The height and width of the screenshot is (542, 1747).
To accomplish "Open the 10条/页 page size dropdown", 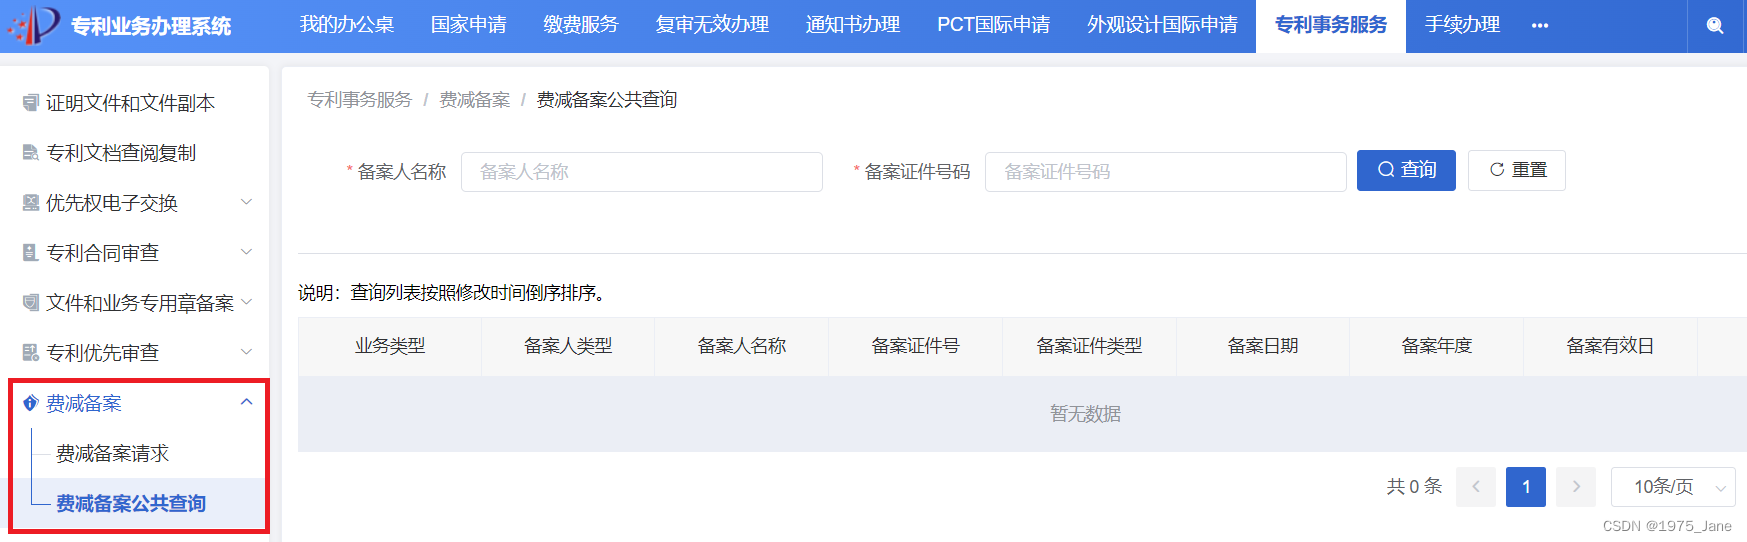I will coord(1673,487).
